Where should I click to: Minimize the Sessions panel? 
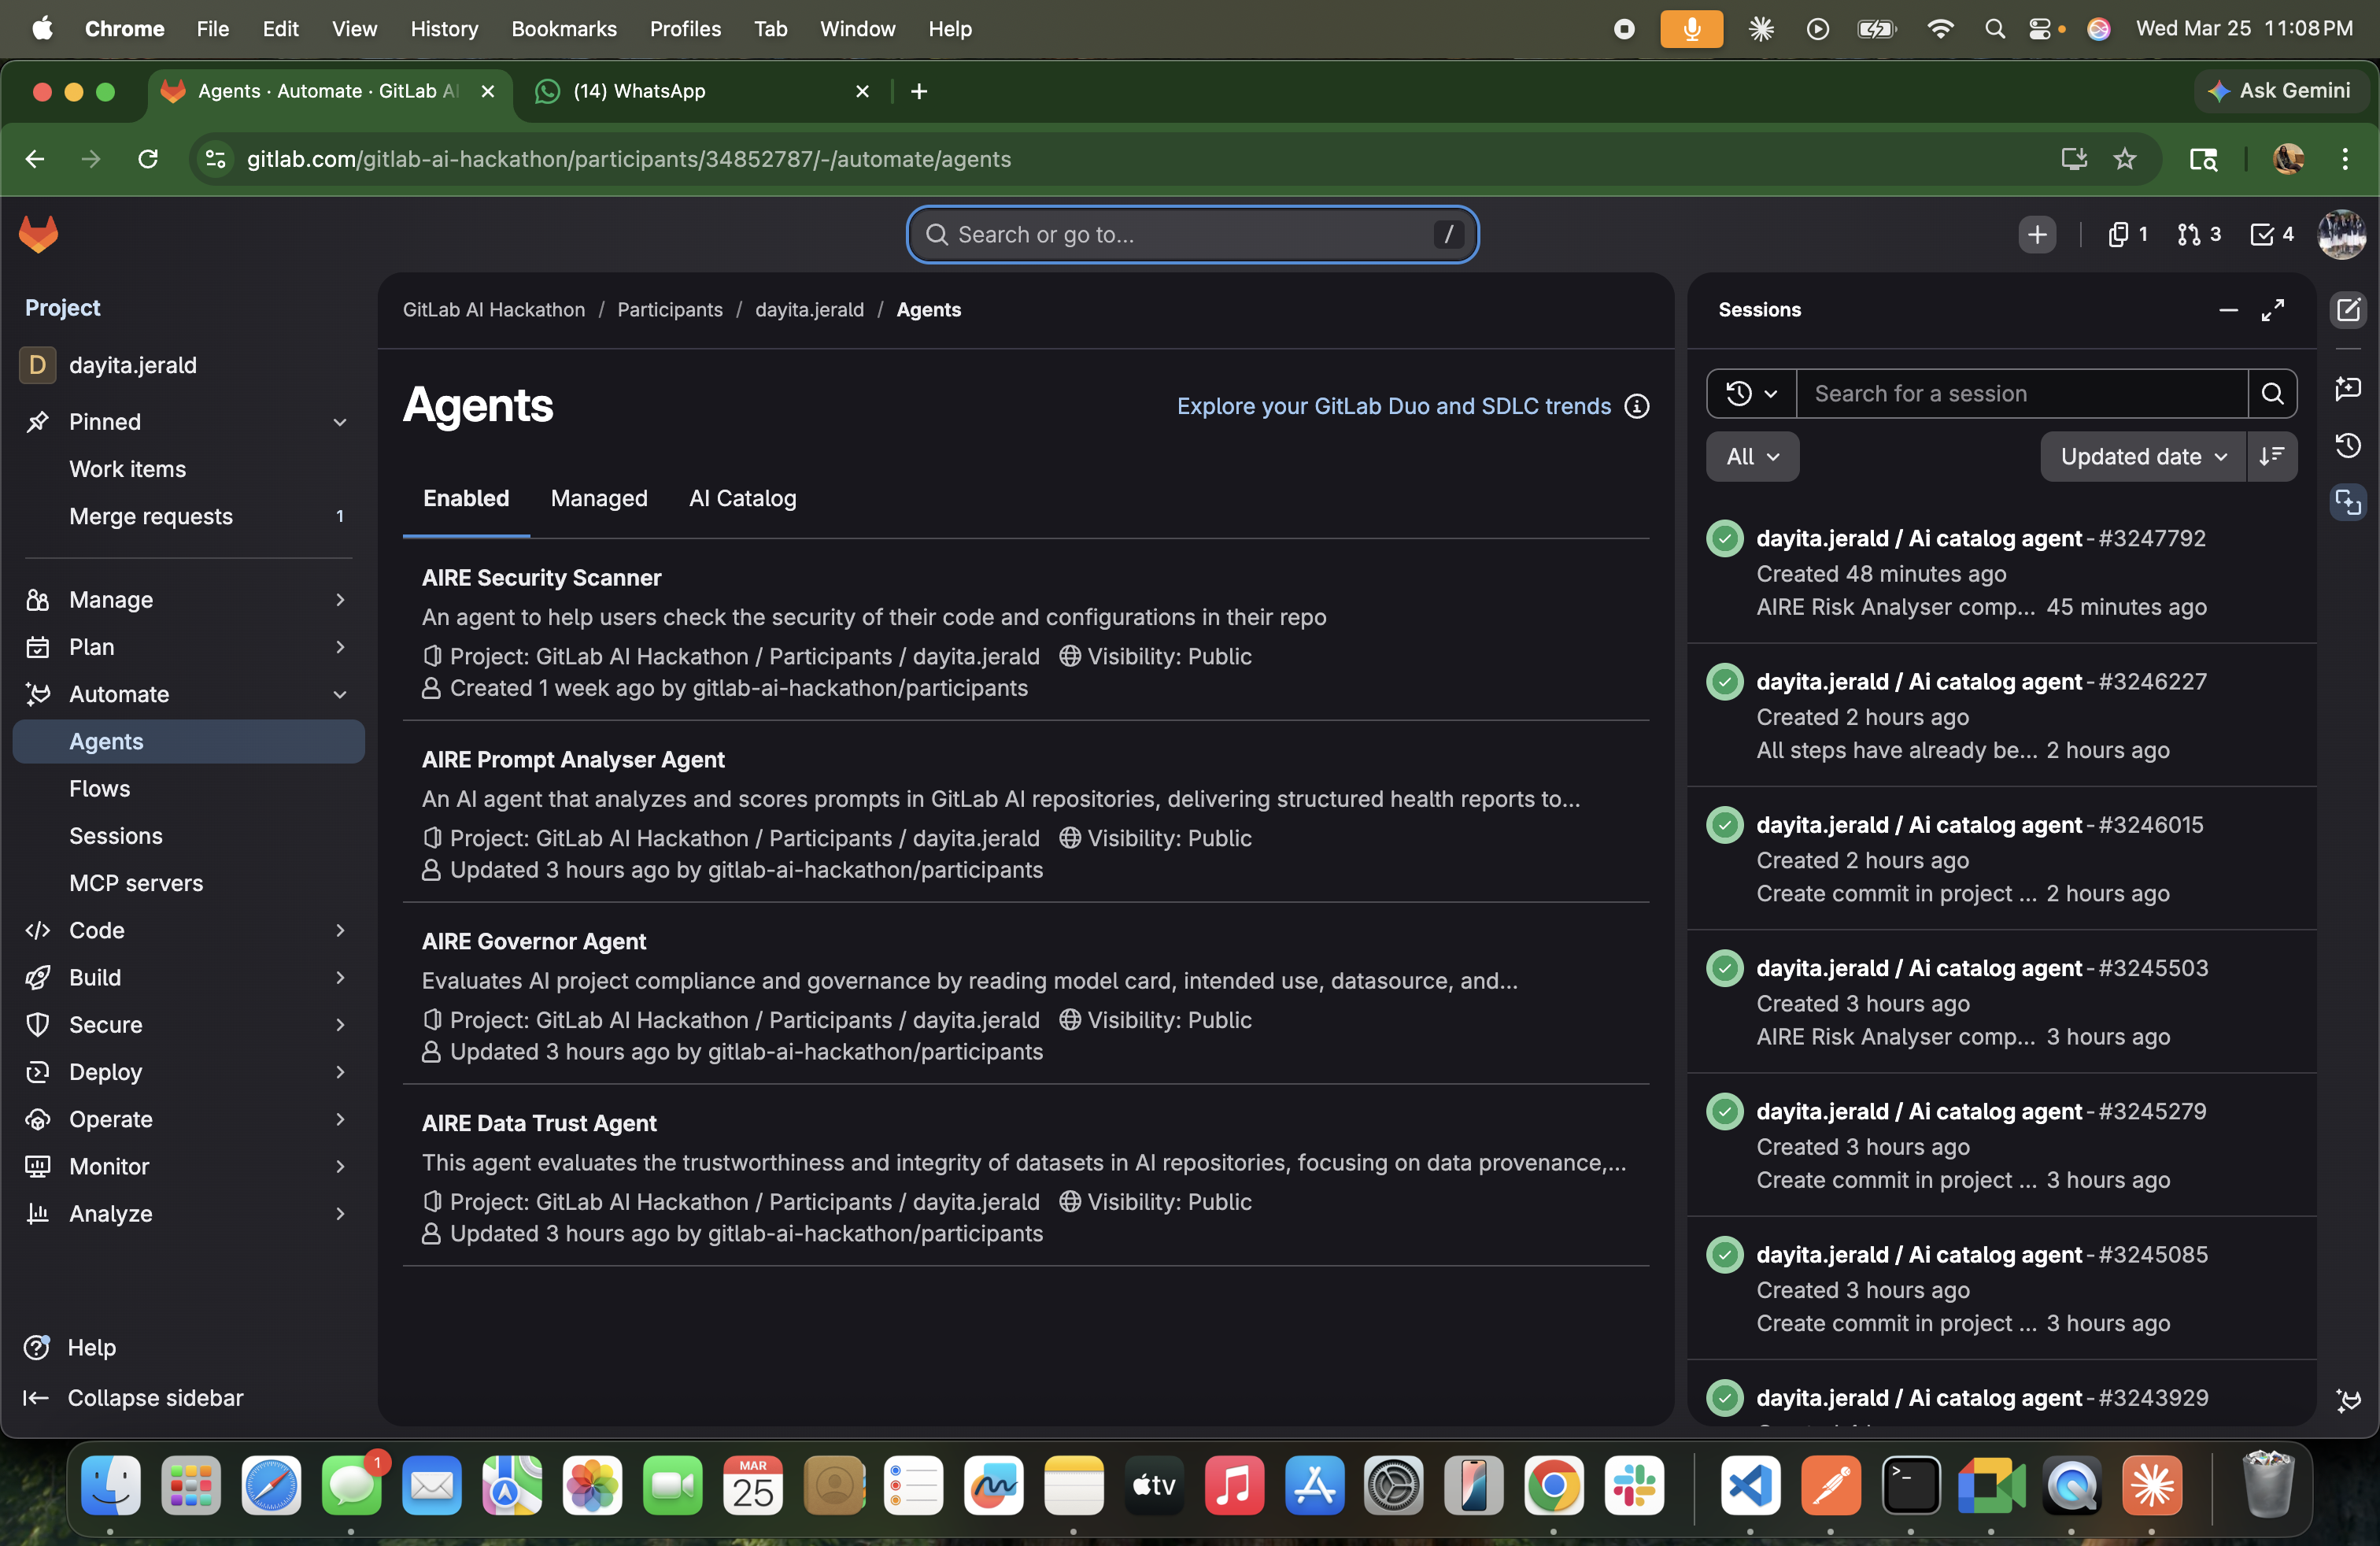(x=2228, y=310)
